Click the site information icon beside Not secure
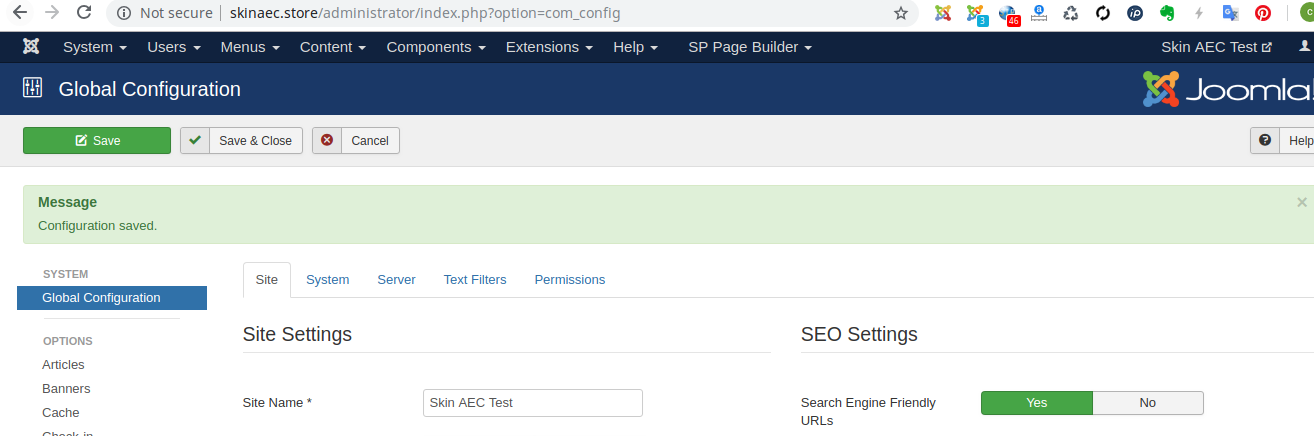 click(x=124, y=13)
